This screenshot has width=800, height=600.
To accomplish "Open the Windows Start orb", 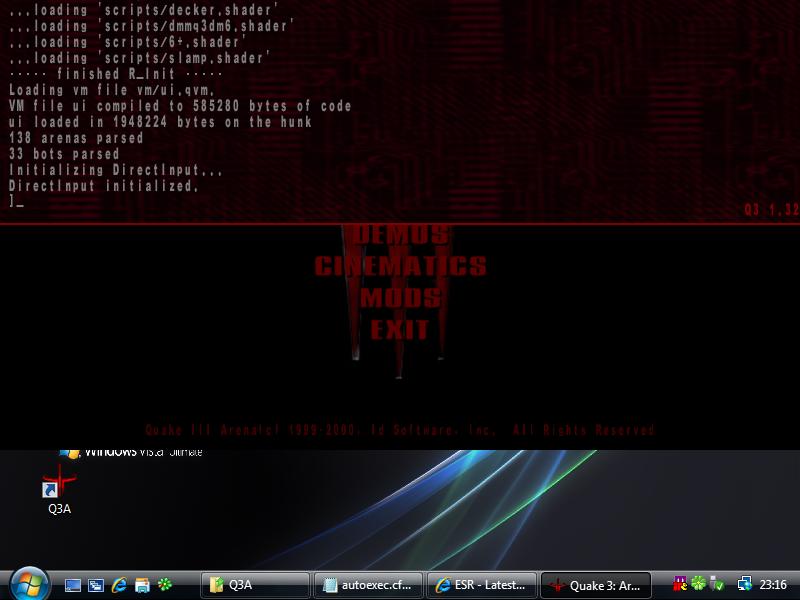I will click(x=28, y=583).
